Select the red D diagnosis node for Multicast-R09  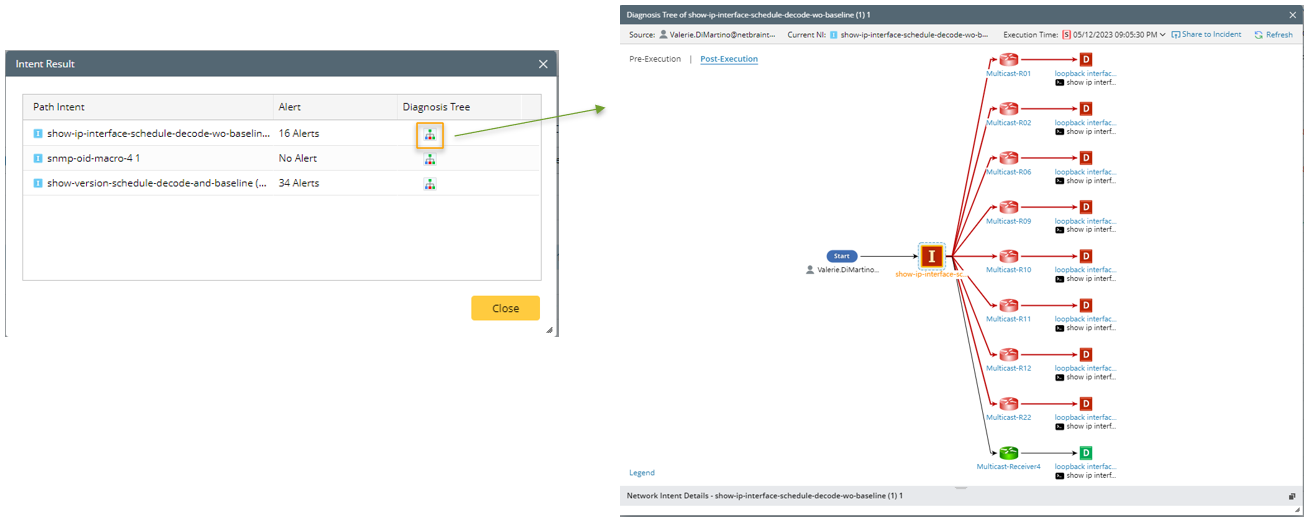[1085, 207]
